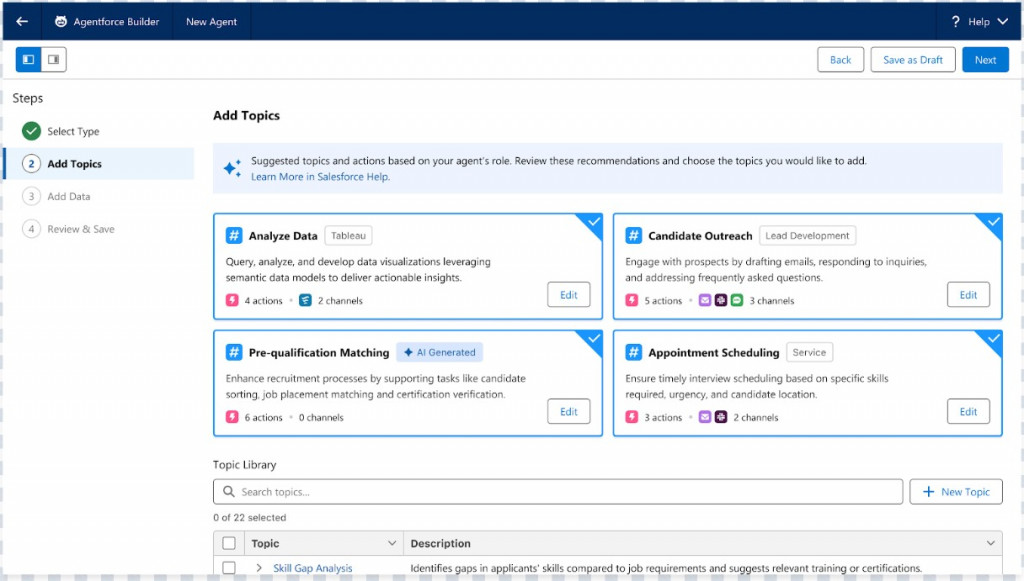Open the Help menu chevron
The height and width of the screenshot is (581, 1024).
pyautogui.click(x=1003, y=22)
